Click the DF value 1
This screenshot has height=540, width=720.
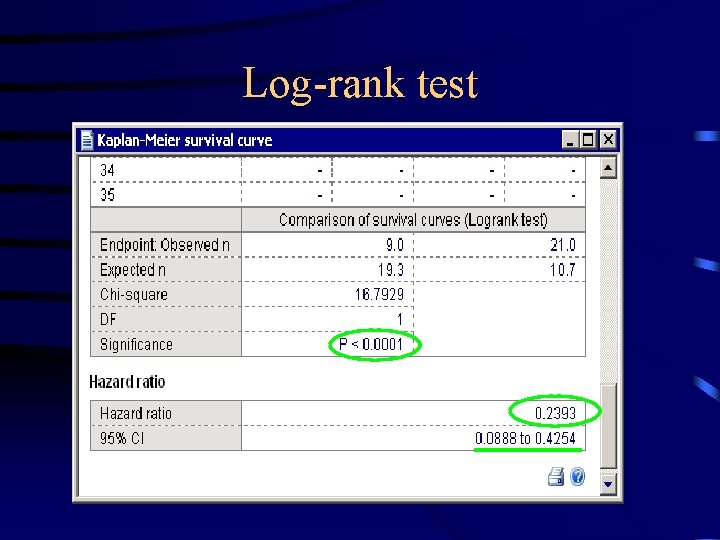400,319
